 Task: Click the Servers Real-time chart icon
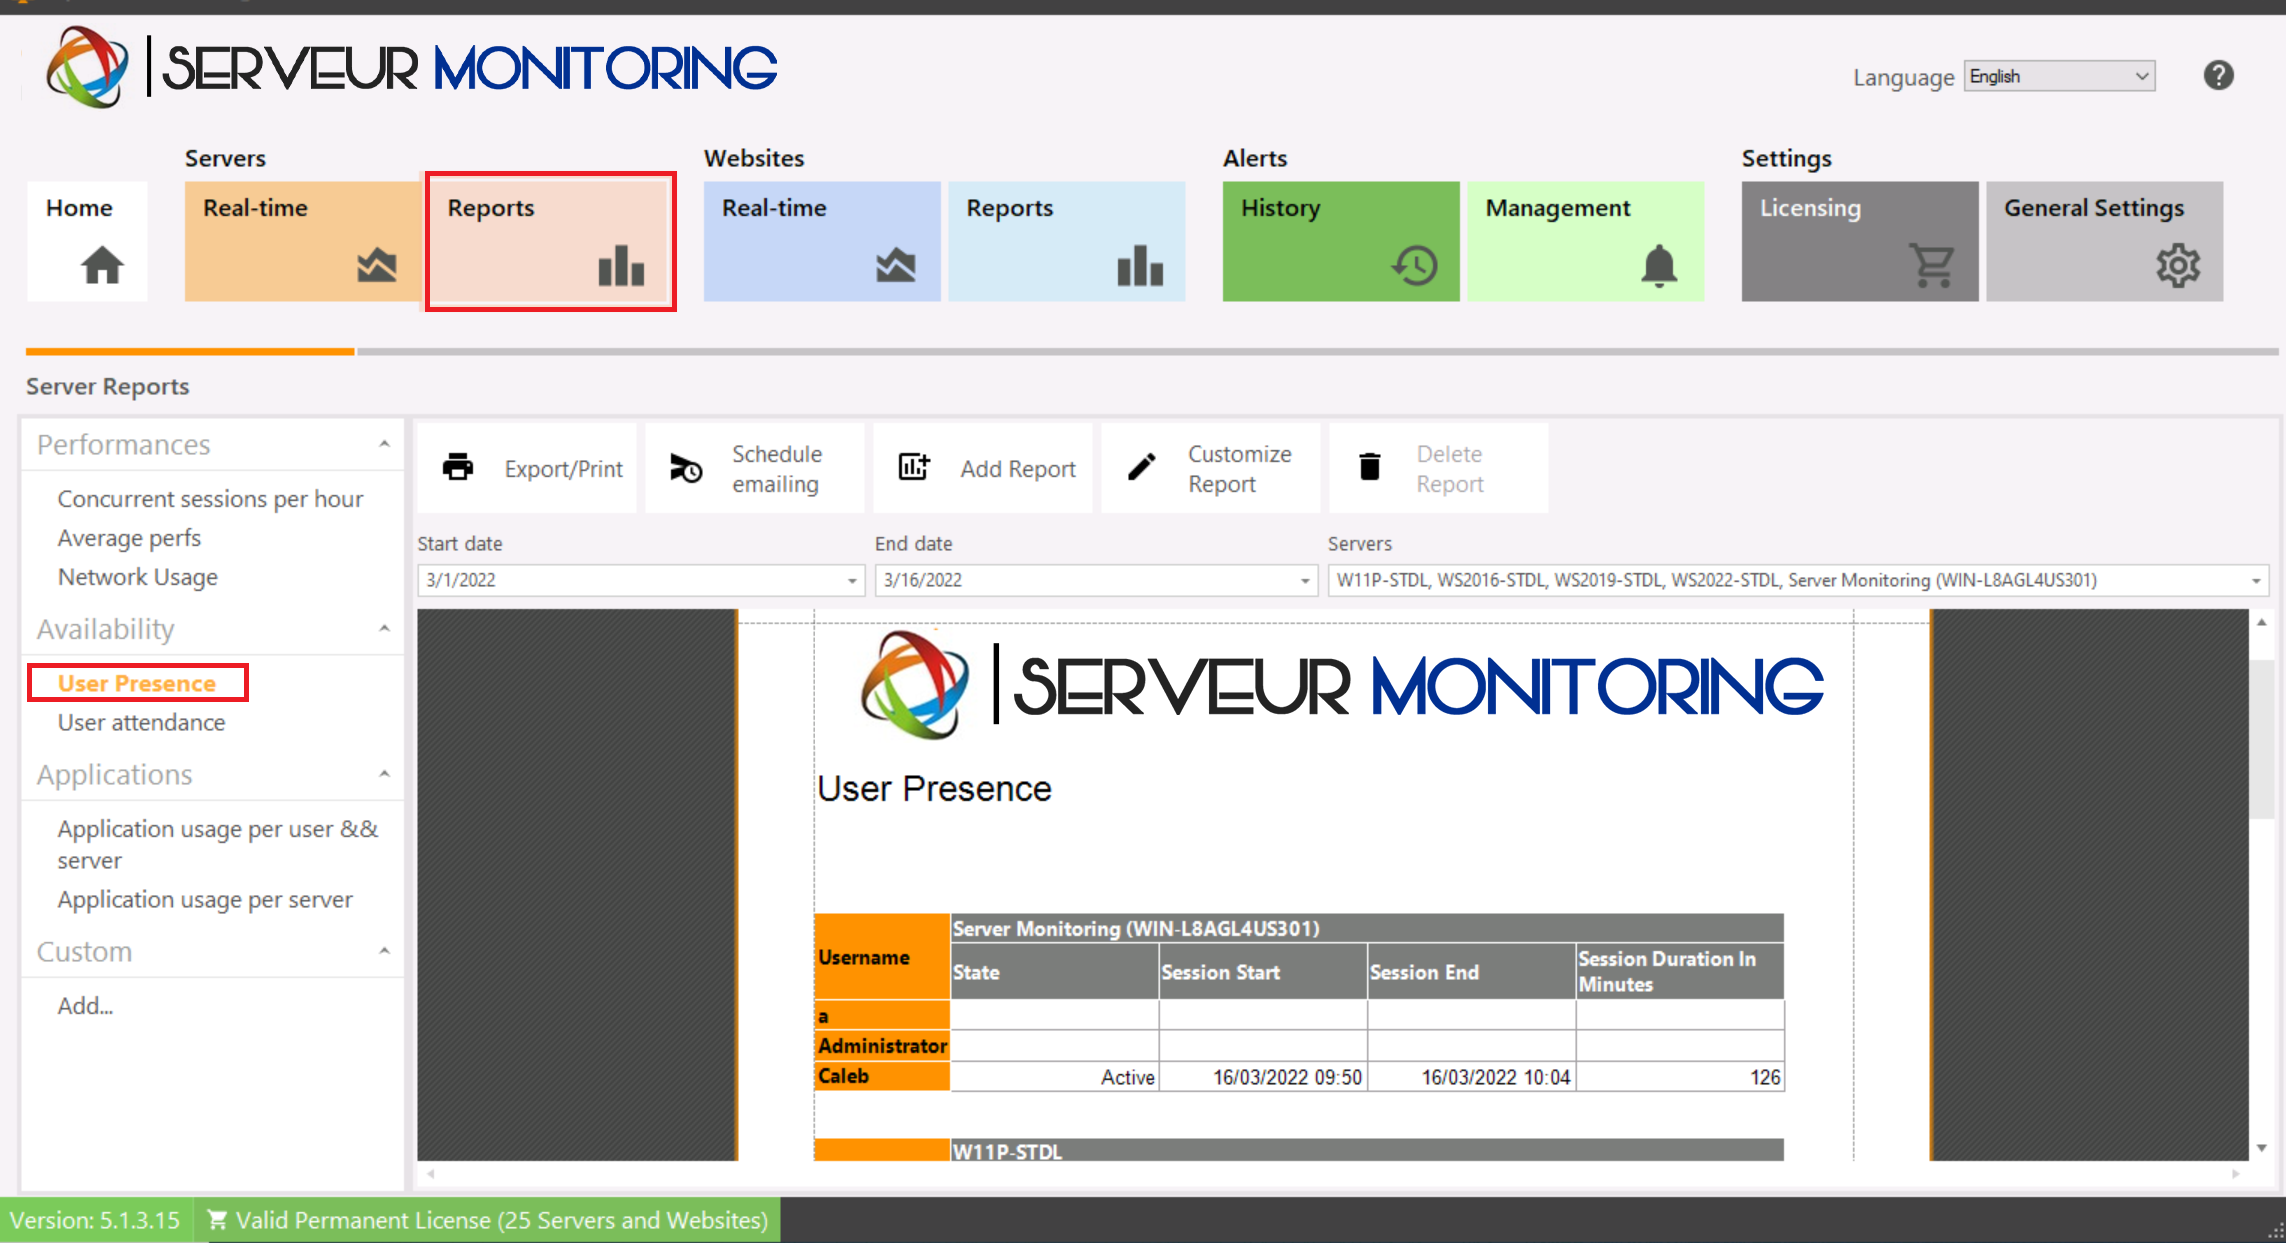click(377, 266)
